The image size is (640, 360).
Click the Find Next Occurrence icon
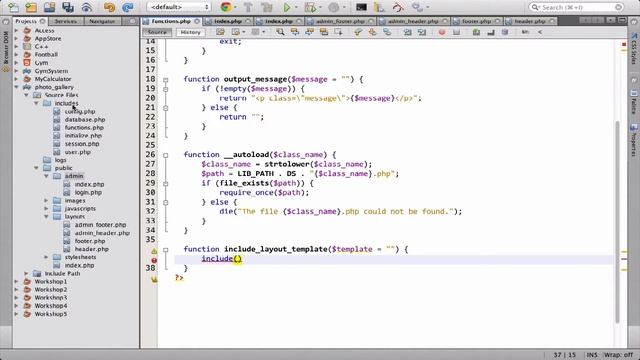(309, 32)
